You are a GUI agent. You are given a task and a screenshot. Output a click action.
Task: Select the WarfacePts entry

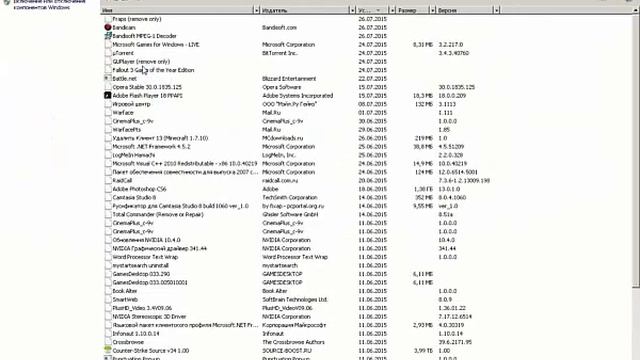[127, 129]
